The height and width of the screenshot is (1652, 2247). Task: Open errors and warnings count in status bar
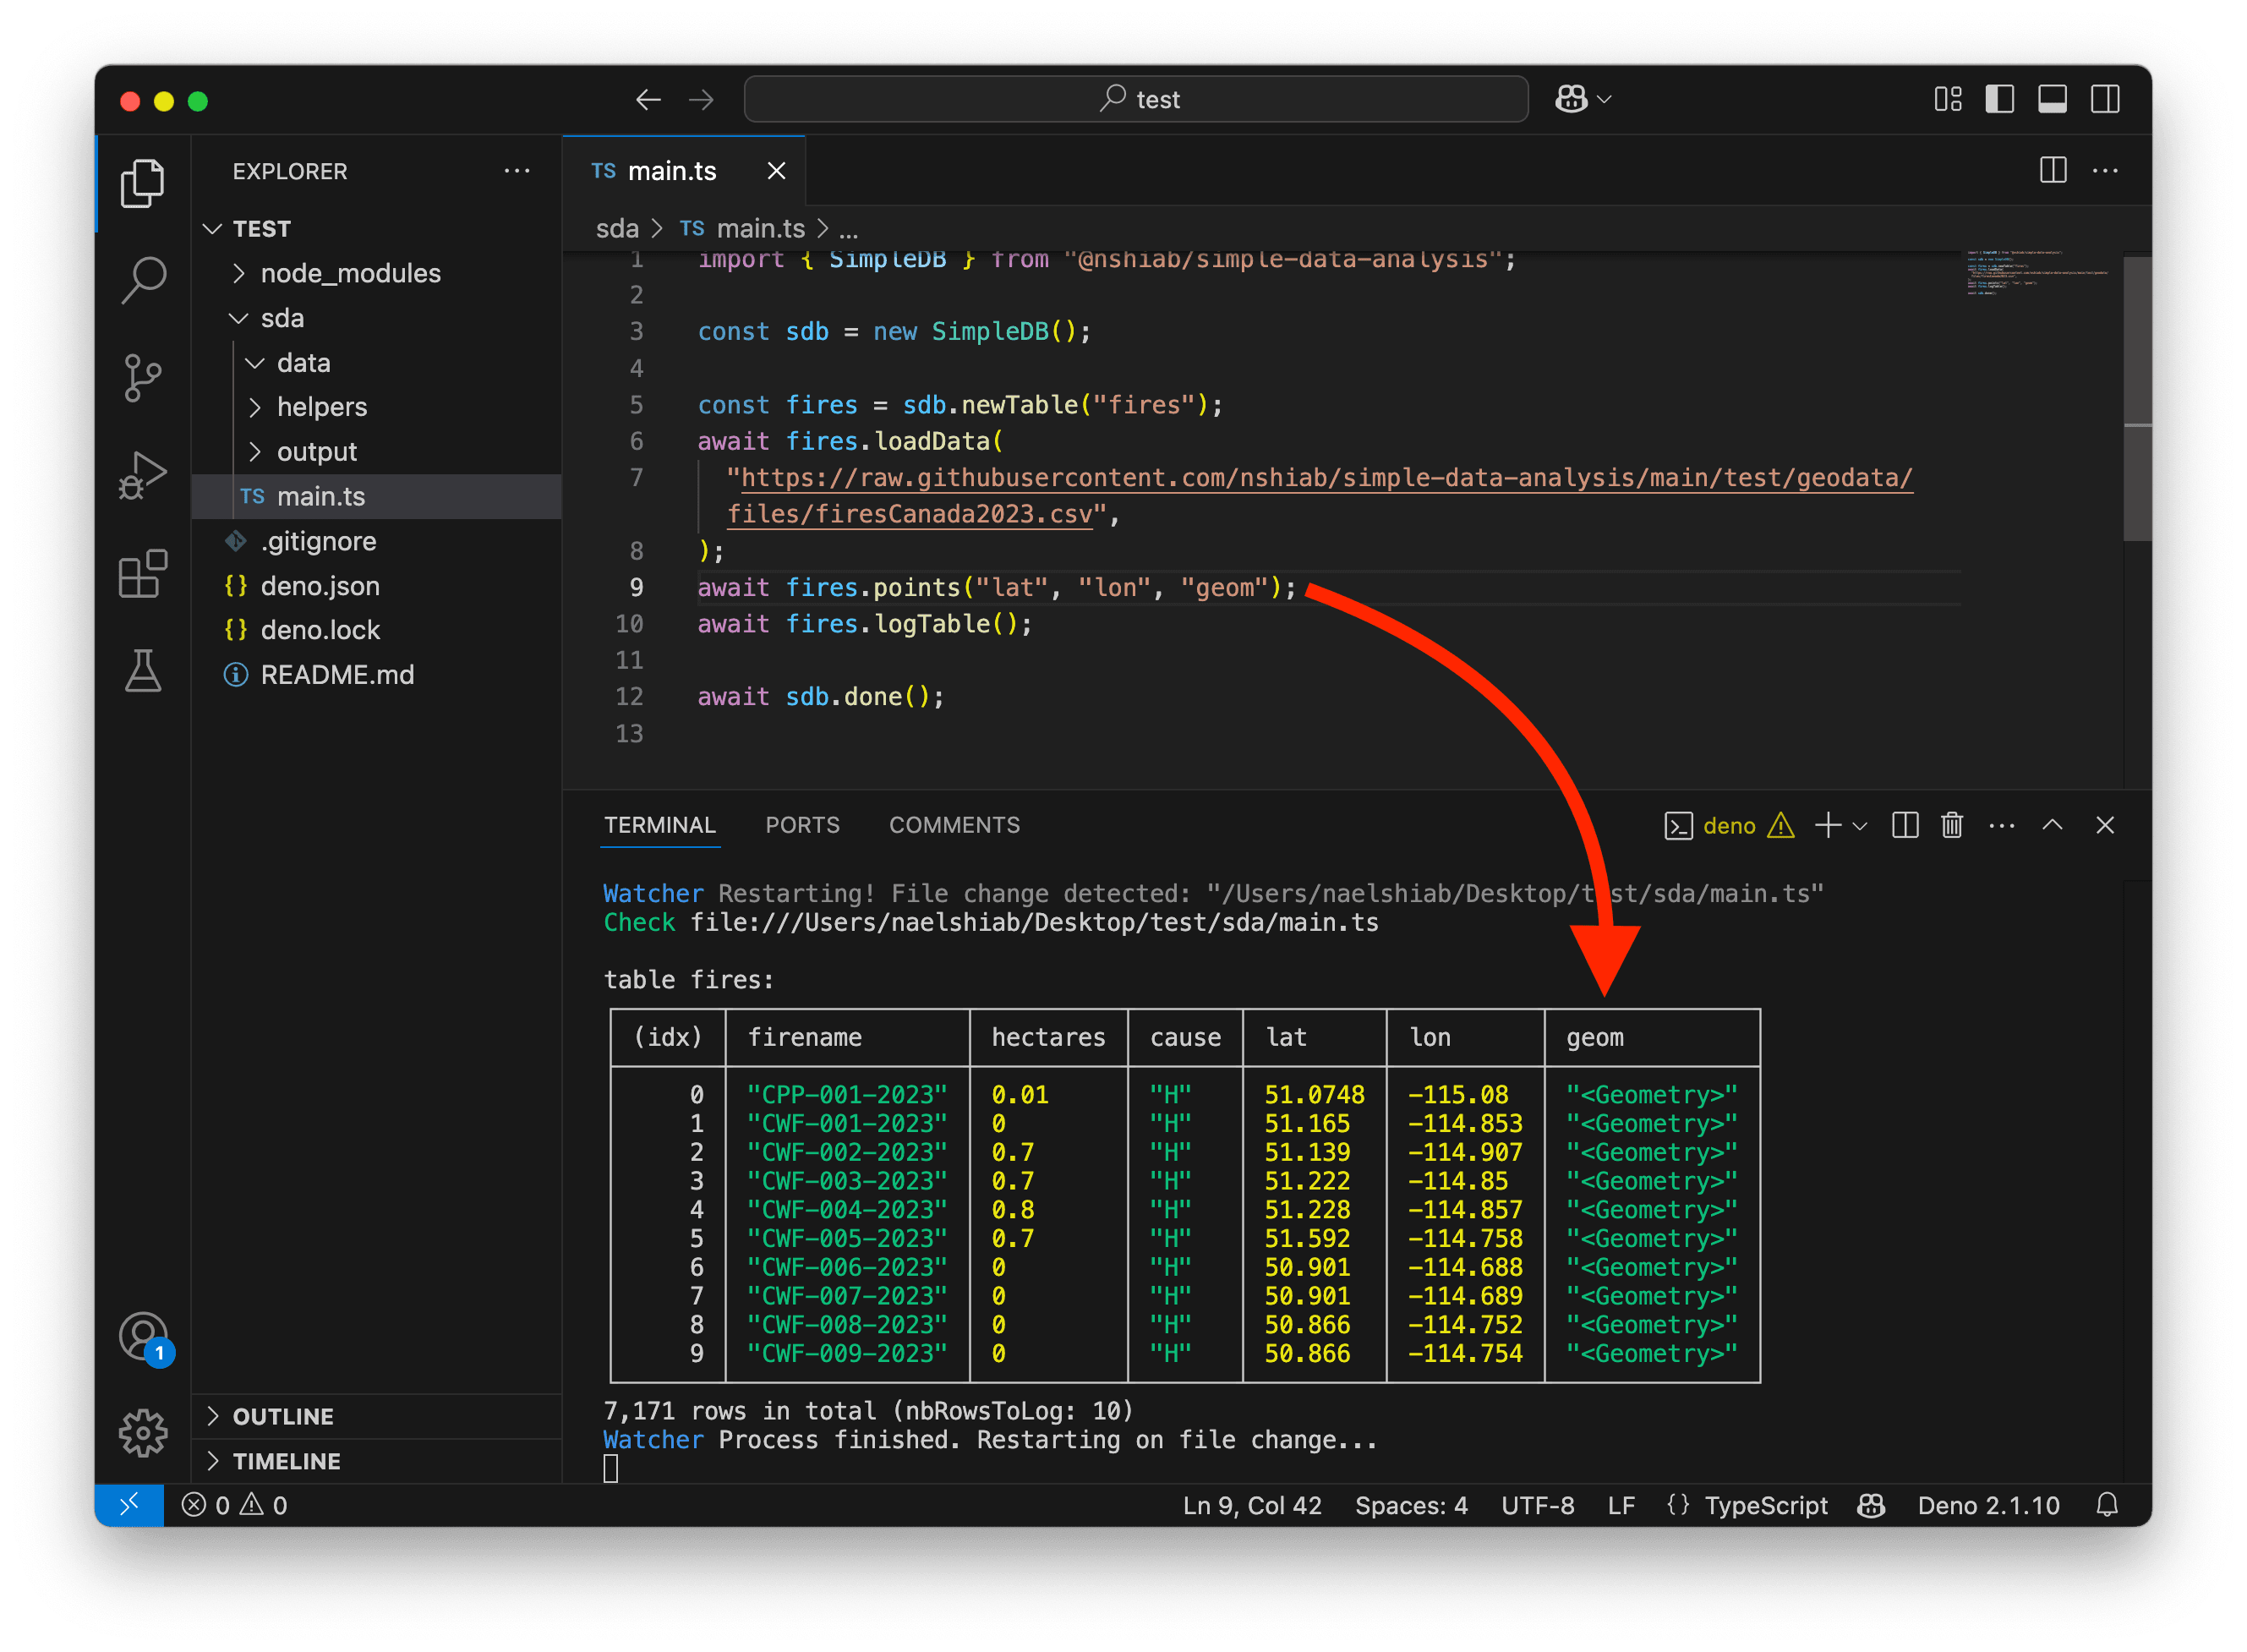coord(235,1505)
